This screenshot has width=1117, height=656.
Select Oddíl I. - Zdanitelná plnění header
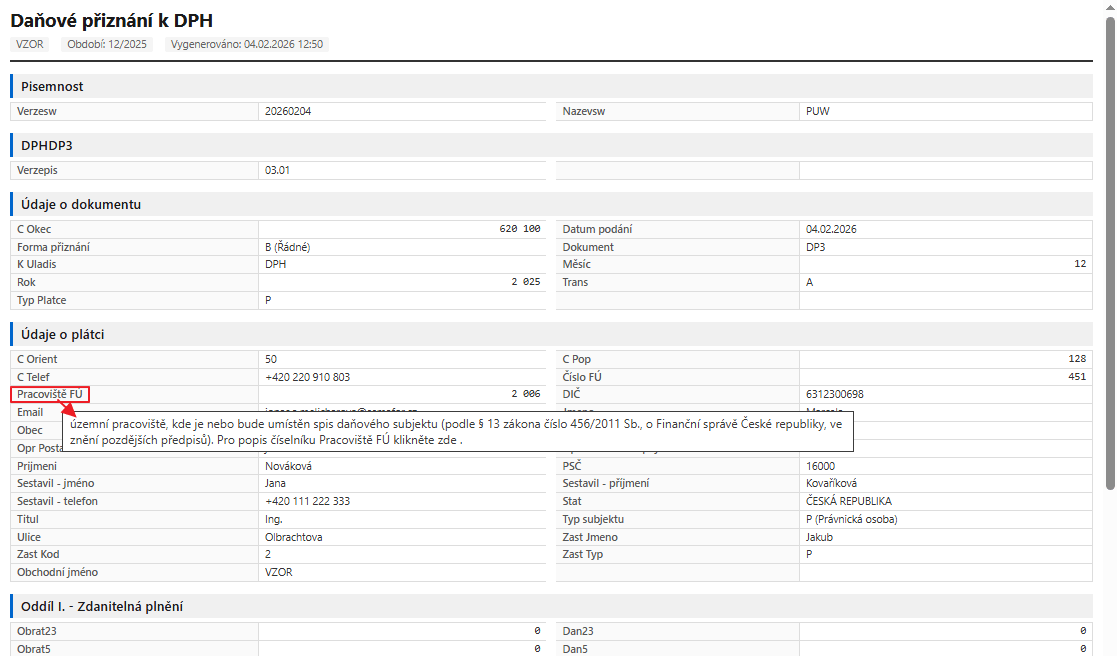click(x=551, y=606)
